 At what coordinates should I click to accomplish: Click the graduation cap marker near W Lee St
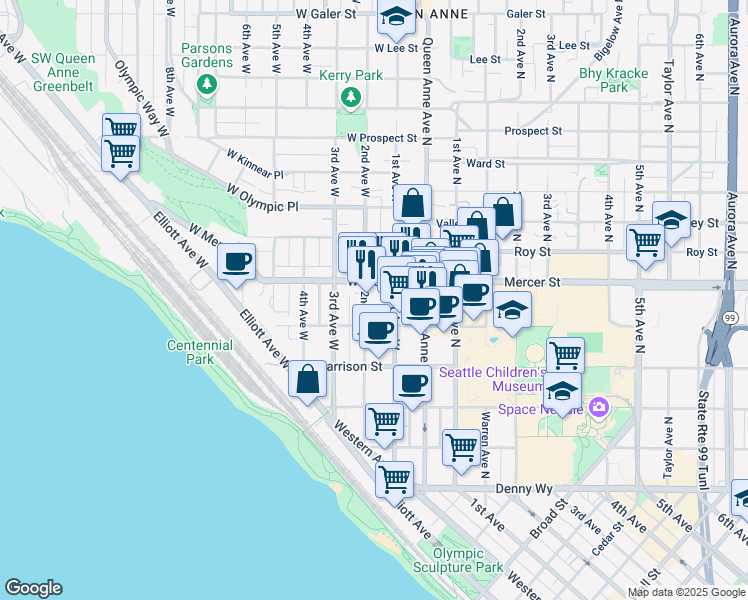396,17
